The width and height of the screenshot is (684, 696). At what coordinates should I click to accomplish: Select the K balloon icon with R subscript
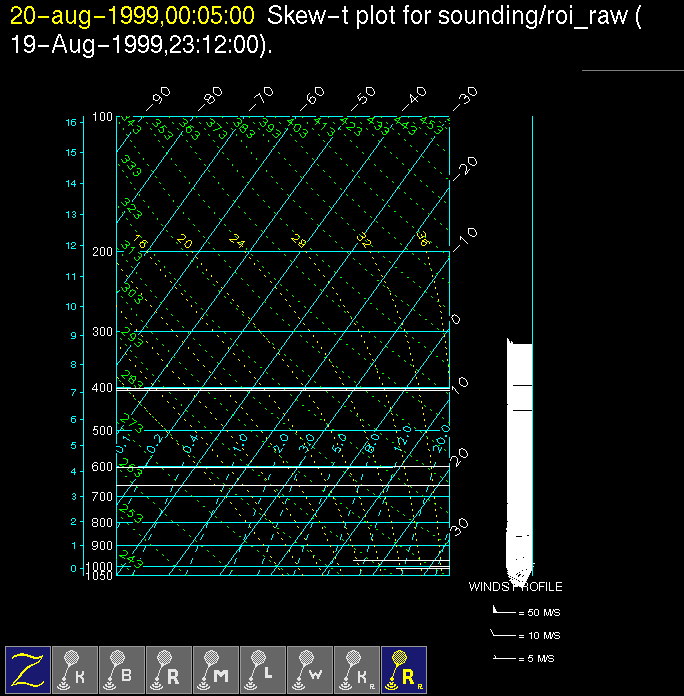point(357,668)
